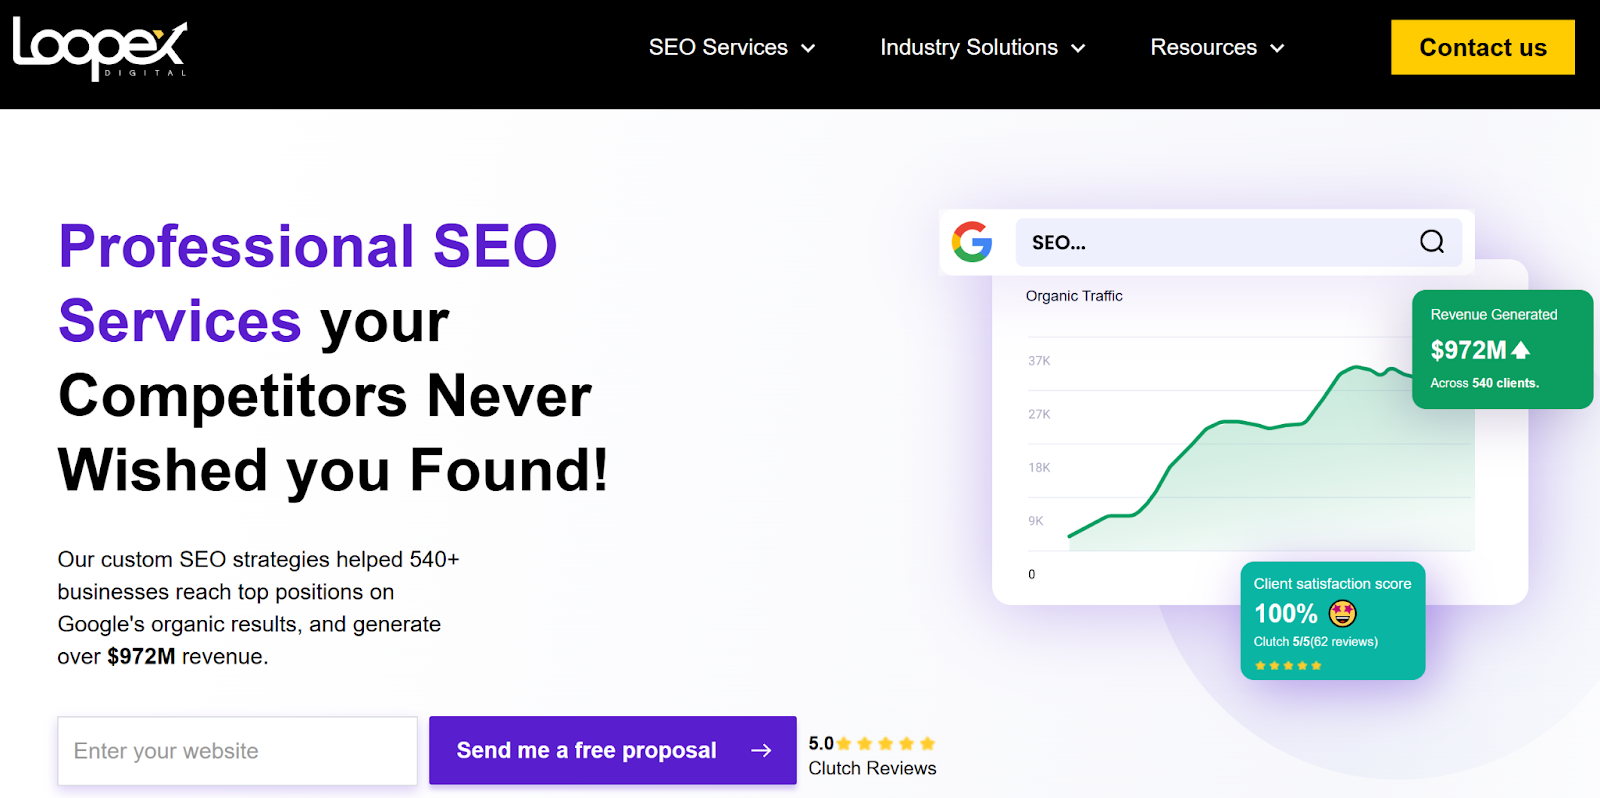1600x798 pixels.
Task: Open the SEO Services menu
Action: pyautogui.click(x=718, y=48)
